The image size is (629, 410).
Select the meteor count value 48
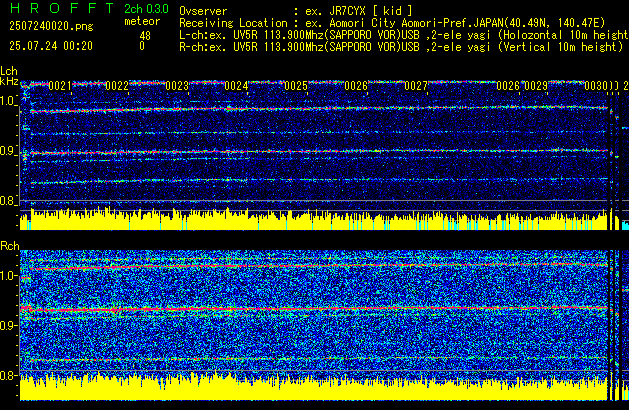point(145,36)
